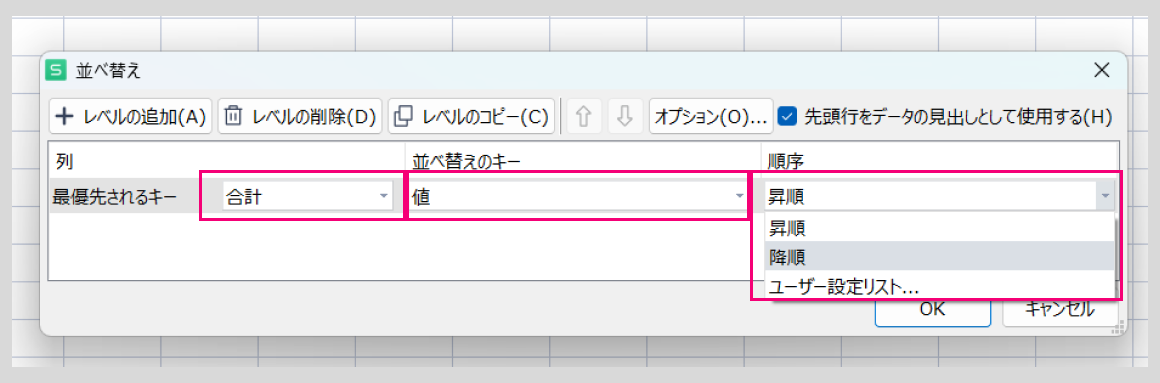Click the green S app icon in title bar

(x=55, y=70)
